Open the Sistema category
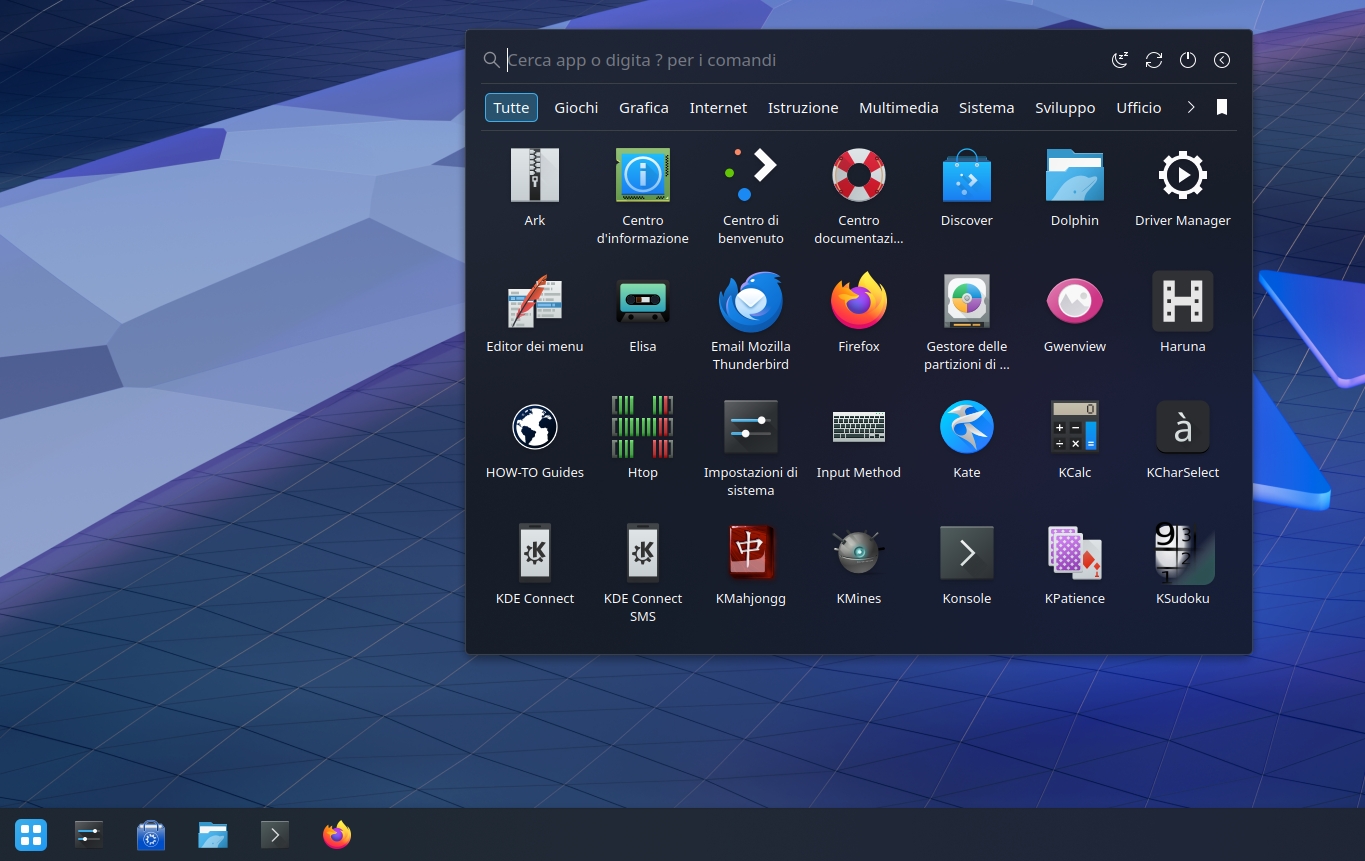This screenshot has width=1365, height=861. [x=987, y=107]
